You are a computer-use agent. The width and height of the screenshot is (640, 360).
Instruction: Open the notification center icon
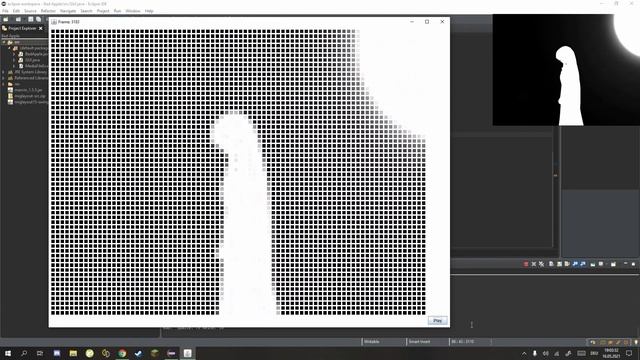coord(629,353)
